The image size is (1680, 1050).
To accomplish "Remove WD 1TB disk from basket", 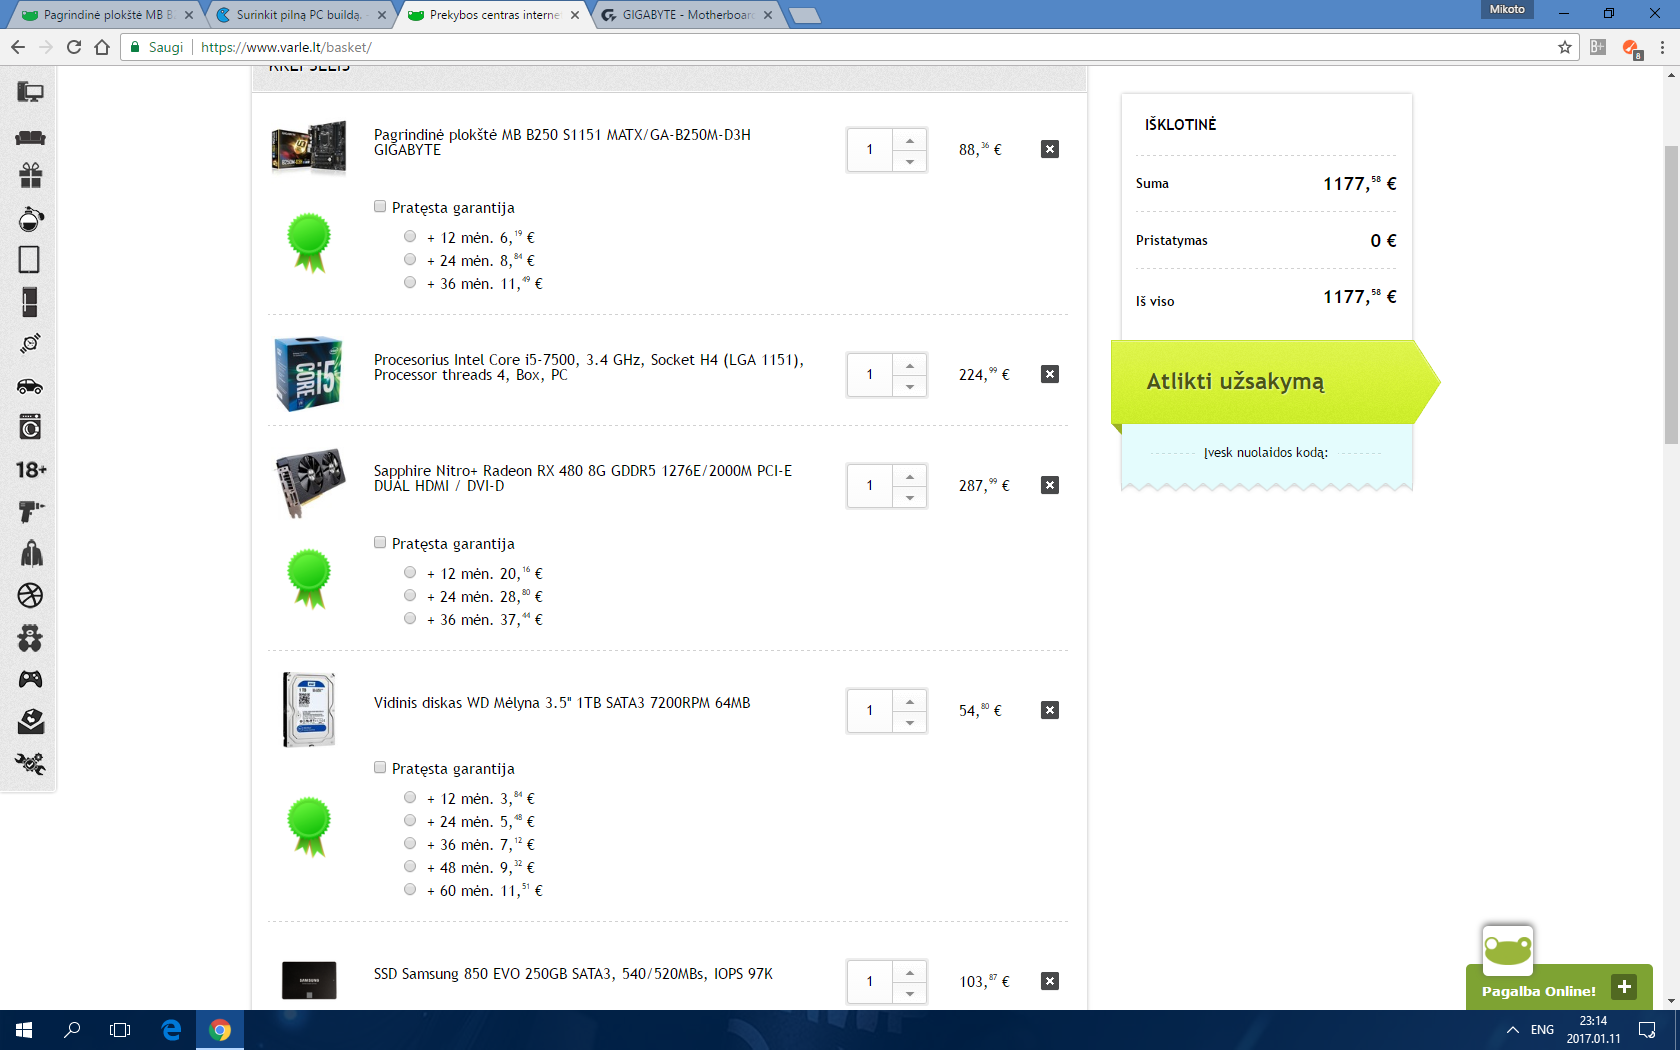I will pyautogui.click(x=1050, y=710).
